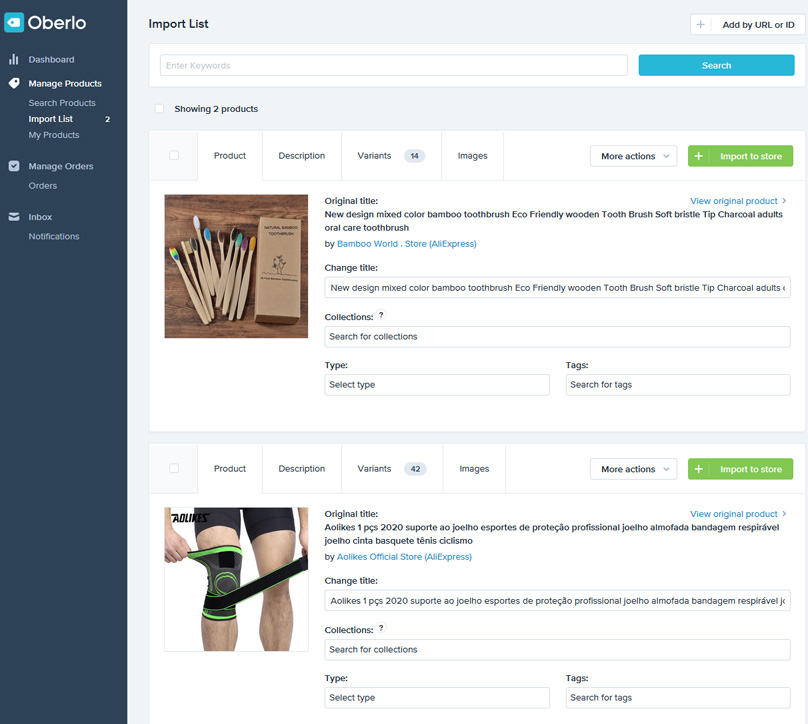Focus the Enter Keywords search field

click(394, 66)
